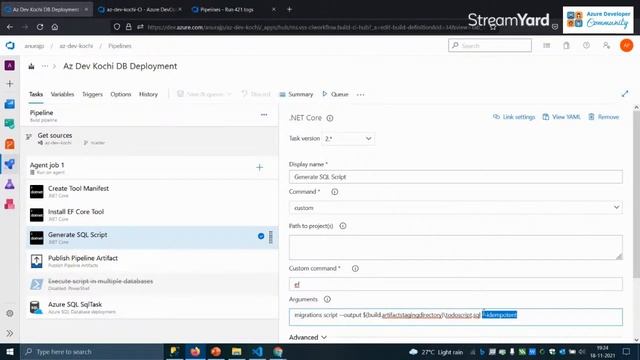Click the Queue button
This screenshot has width=640, height=360.
pos(335,94)
